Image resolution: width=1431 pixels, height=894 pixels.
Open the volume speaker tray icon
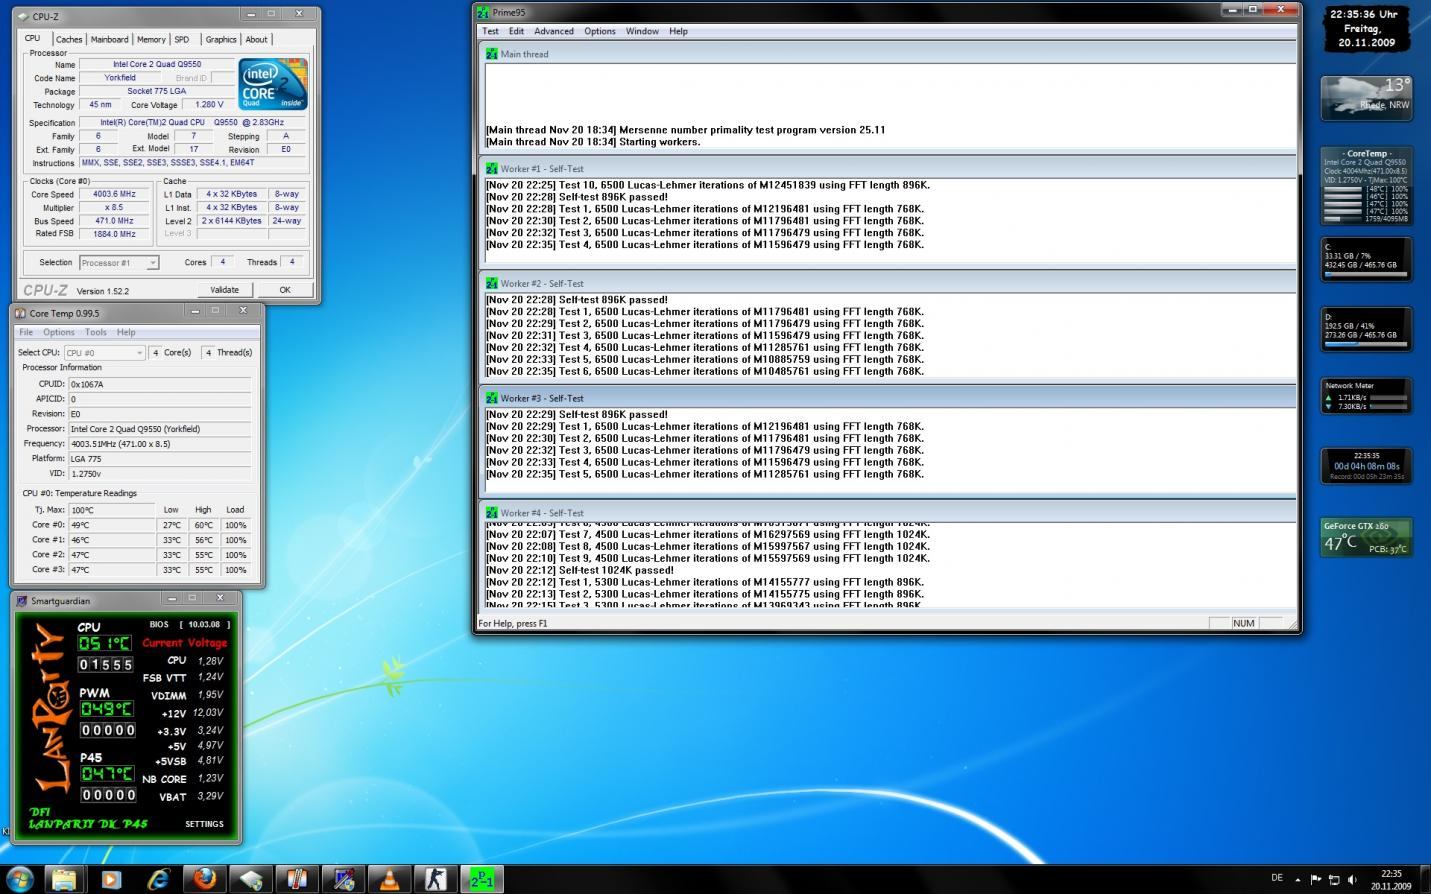coord(1352,879)
